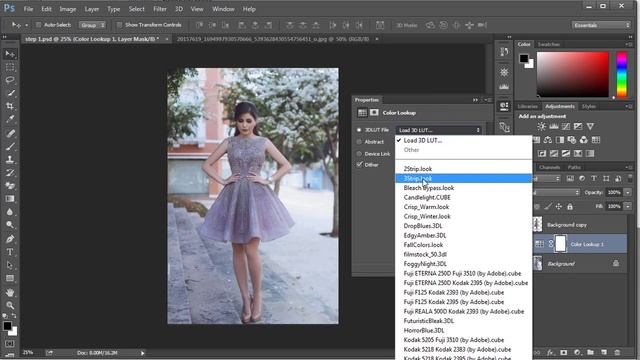This screenshot has height=360, width=640.
Task: Select the Quick Selection tool
Action: point(10,93)
